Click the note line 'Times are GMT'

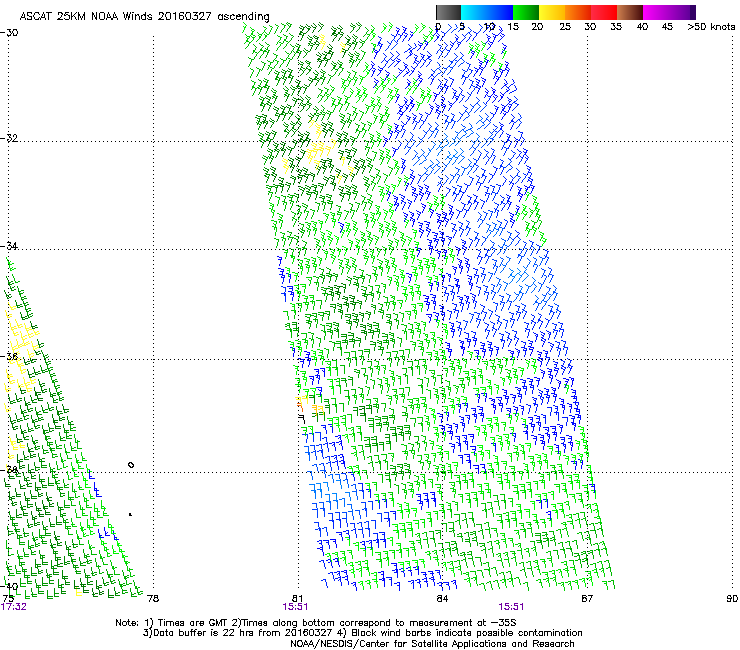[x=192, y=623]
